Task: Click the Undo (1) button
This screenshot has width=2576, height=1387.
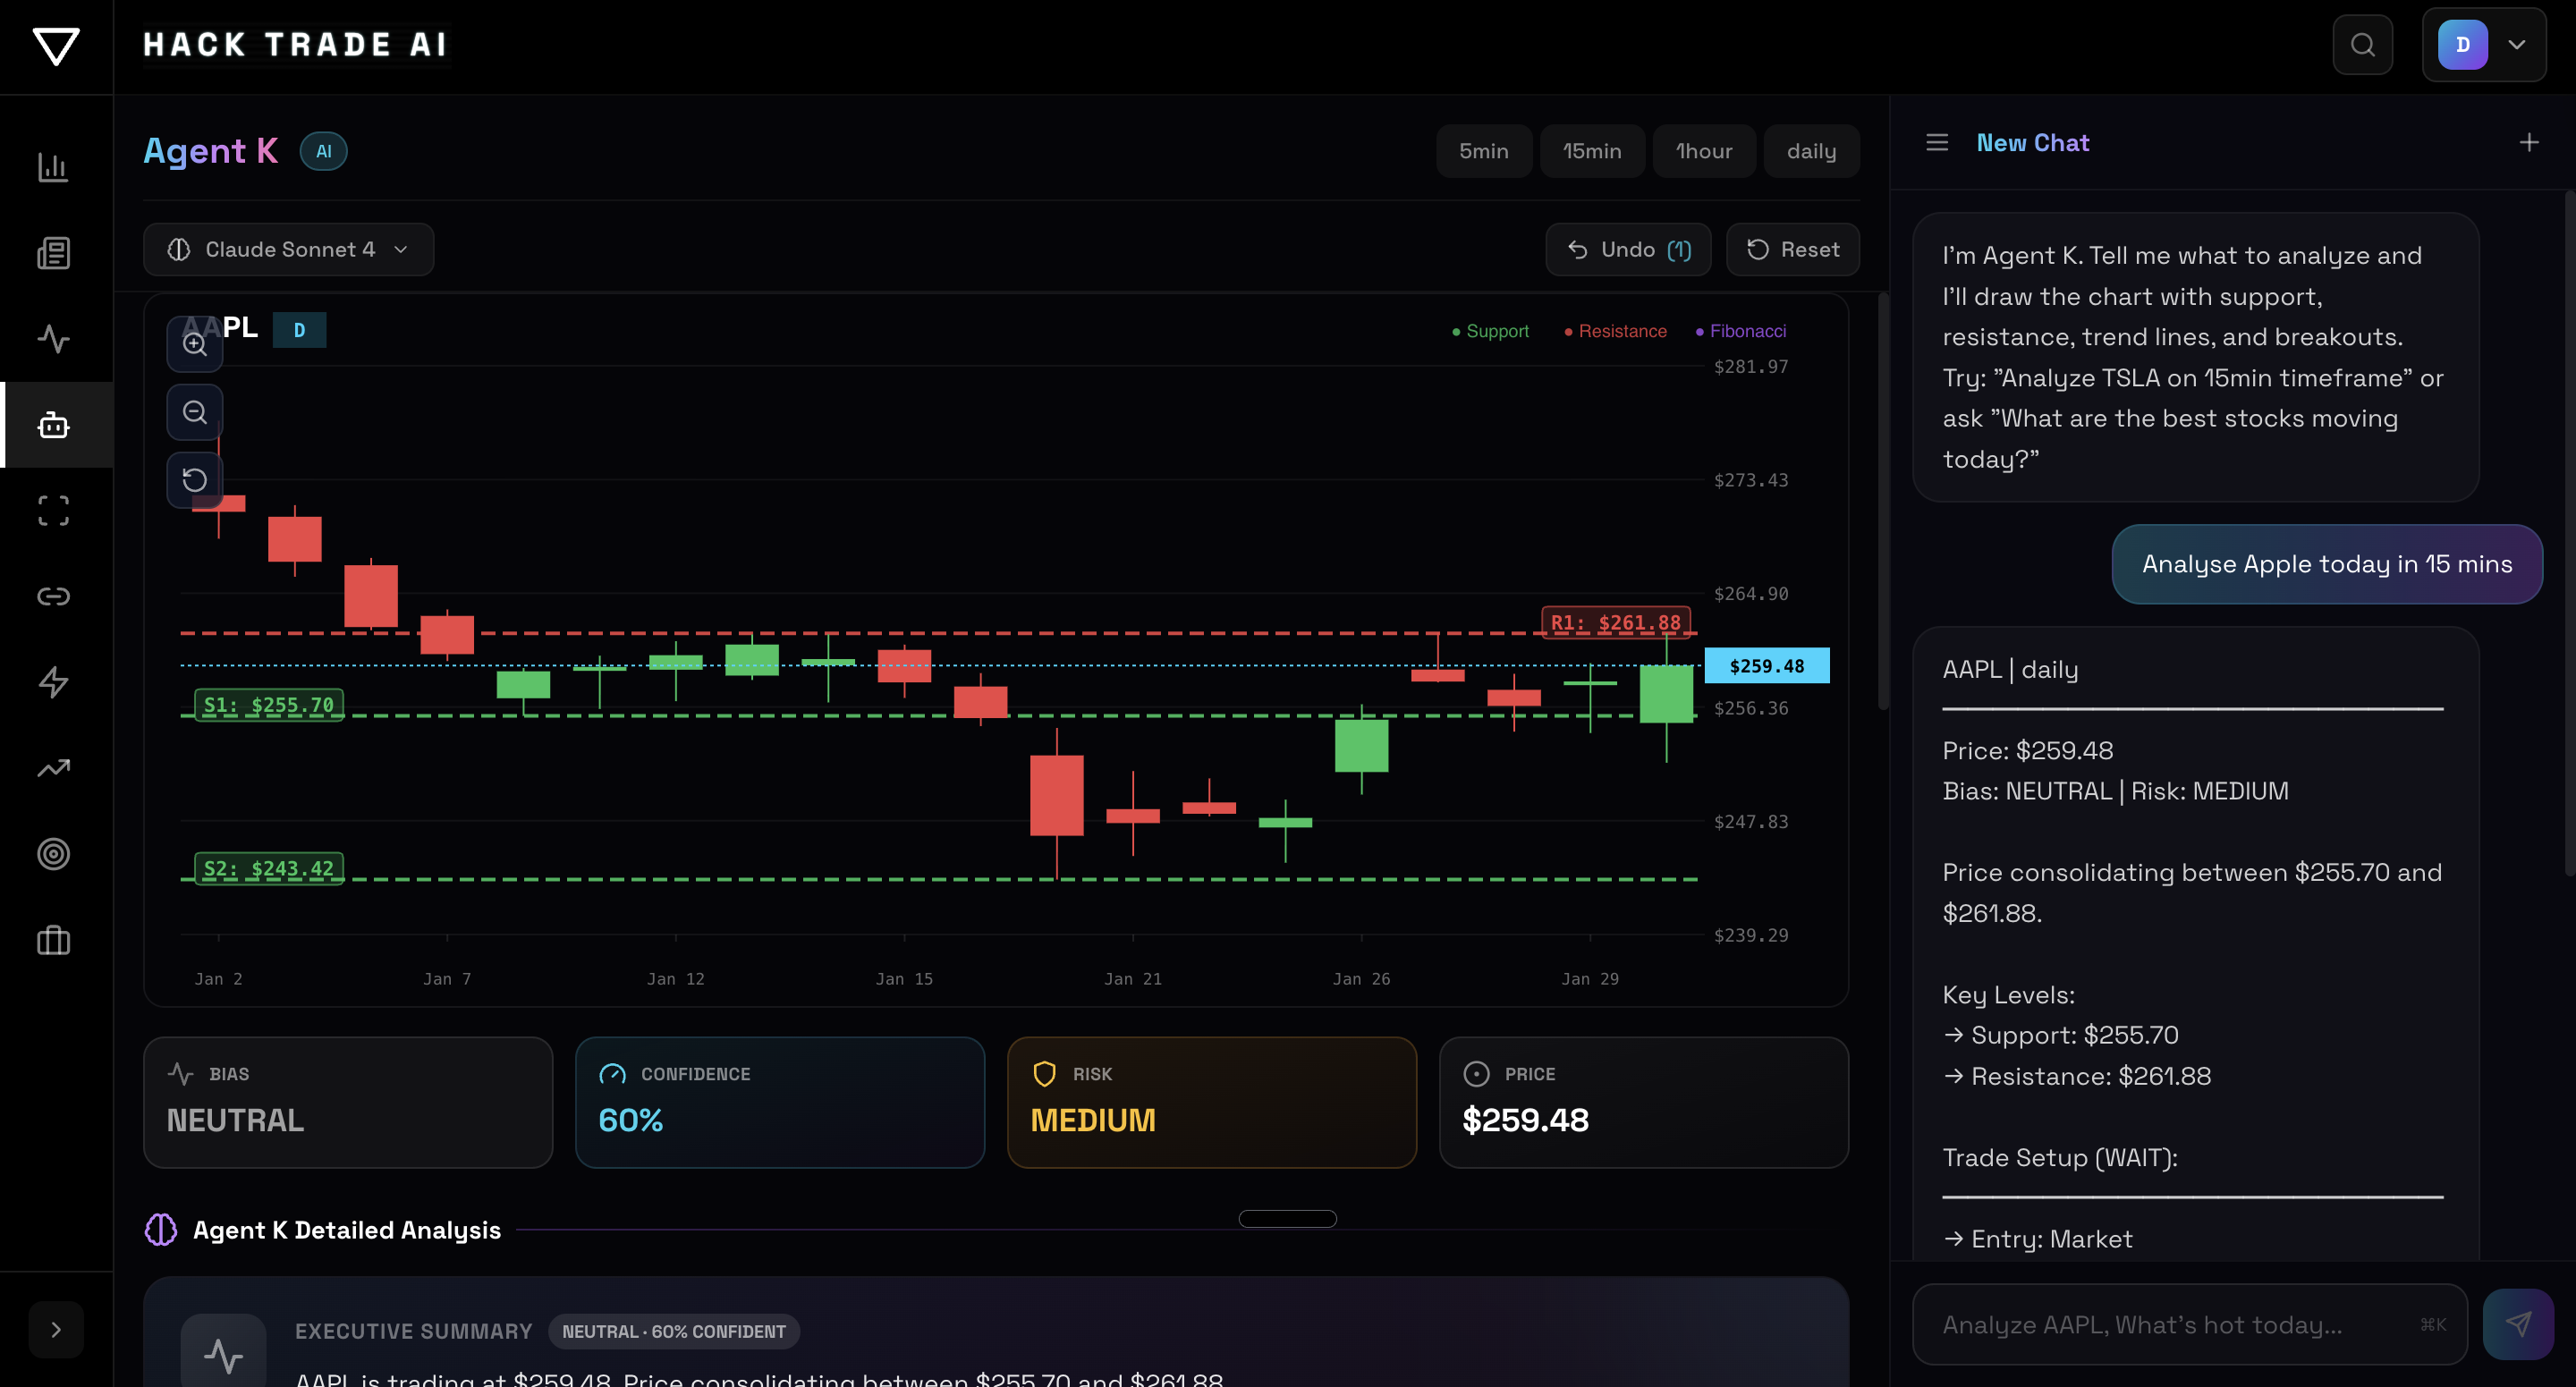Action: click(1628, 249)
